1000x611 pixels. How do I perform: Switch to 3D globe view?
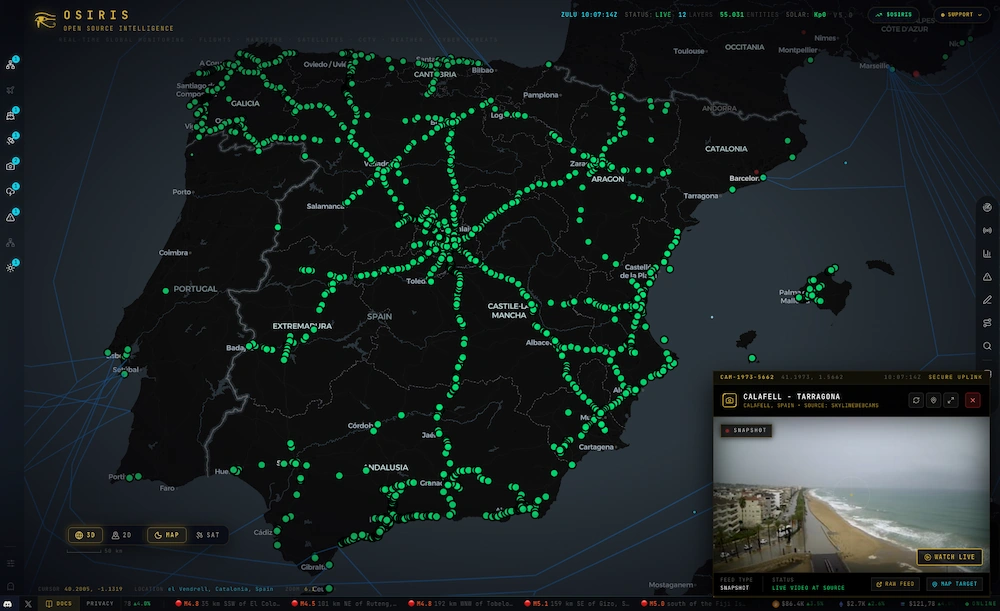point(85,535)
